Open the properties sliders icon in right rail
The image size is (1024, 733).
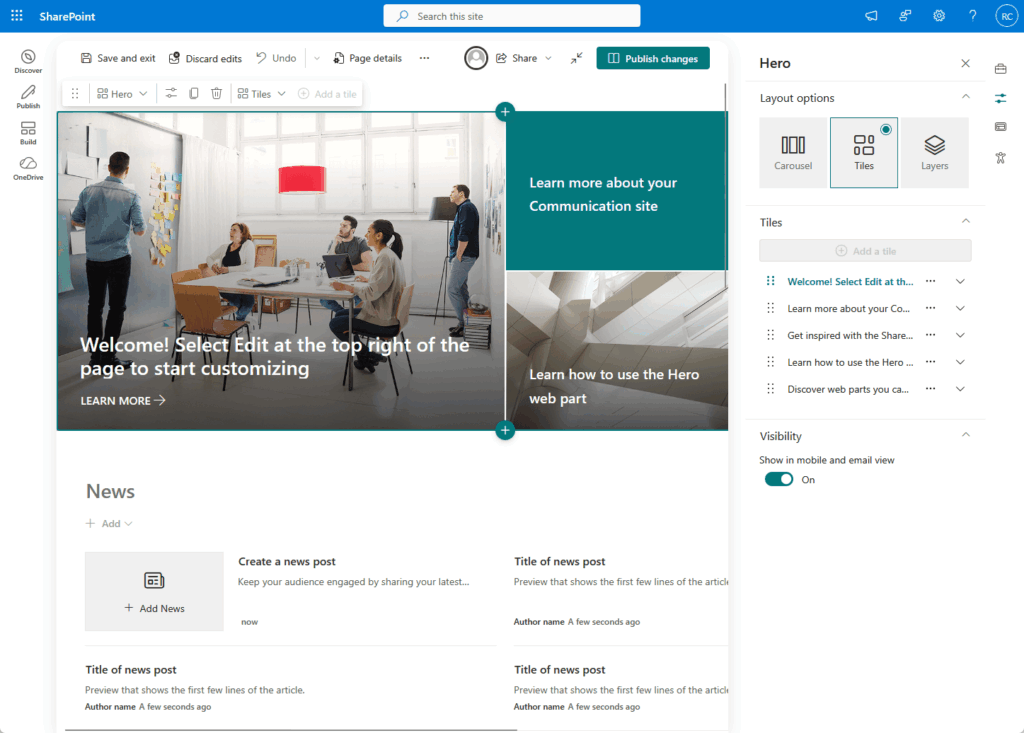(x=1000, y=98)
